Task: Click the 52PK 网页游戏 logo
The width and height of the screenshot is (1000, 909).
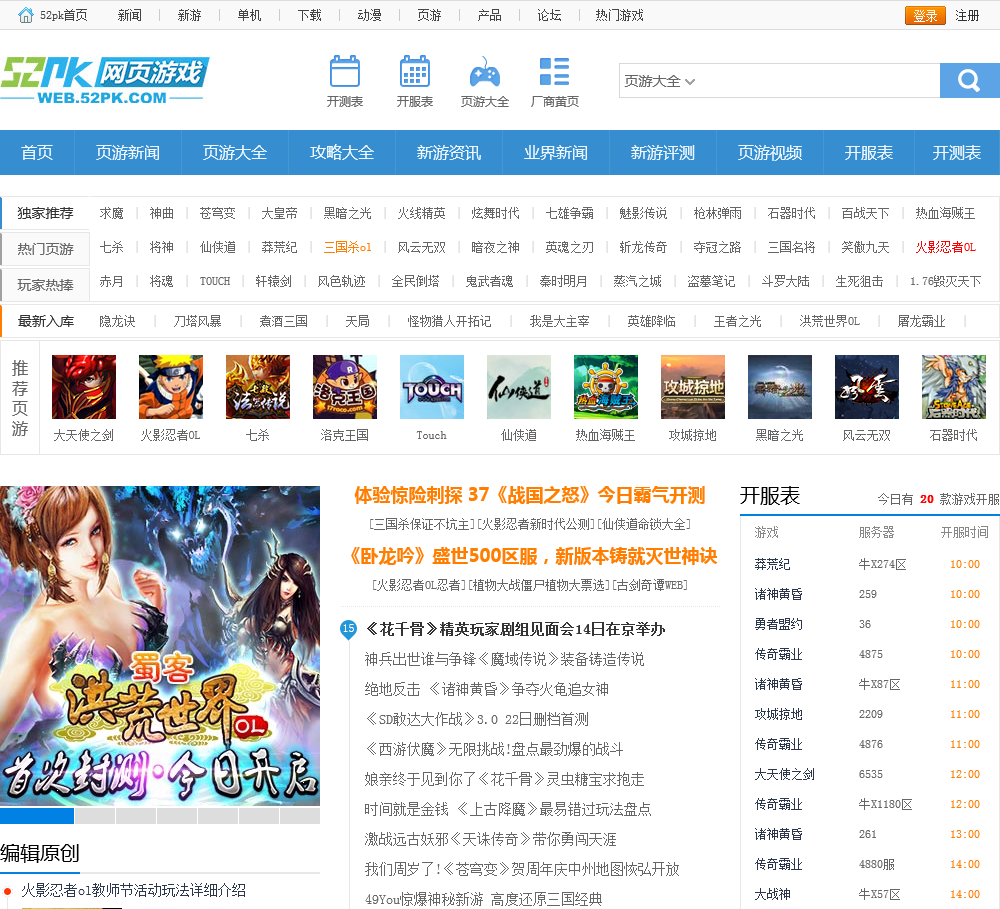Action: coord(105,80)
